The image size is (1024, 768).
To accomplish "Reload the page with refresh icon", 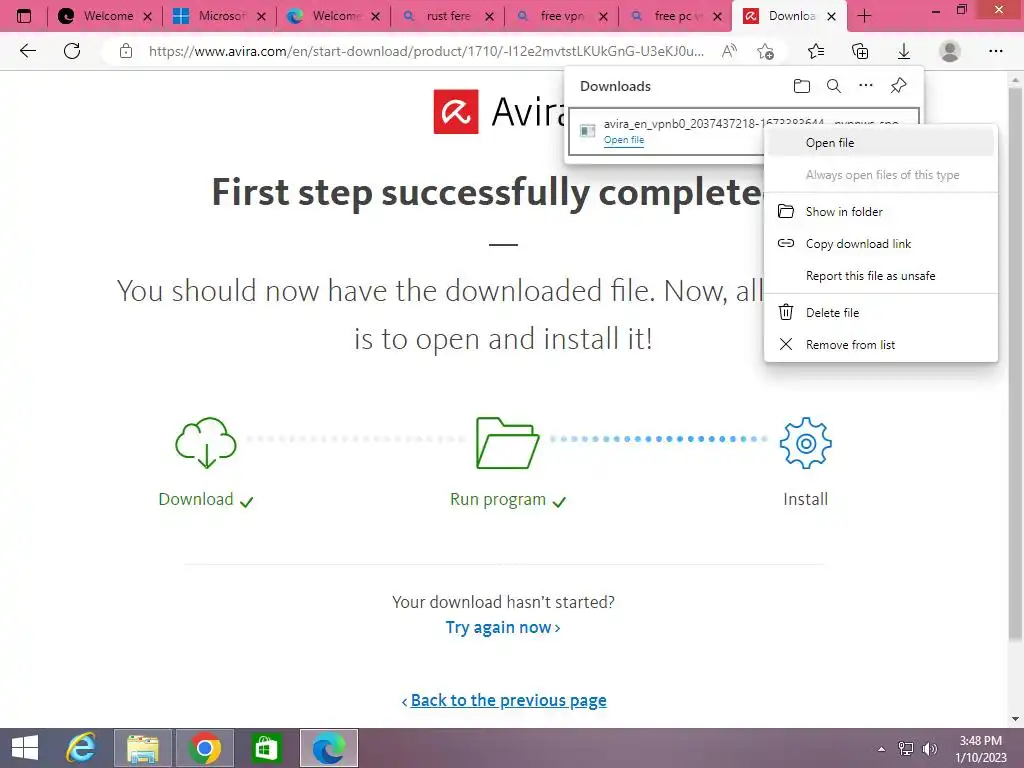I will (72, 51).
